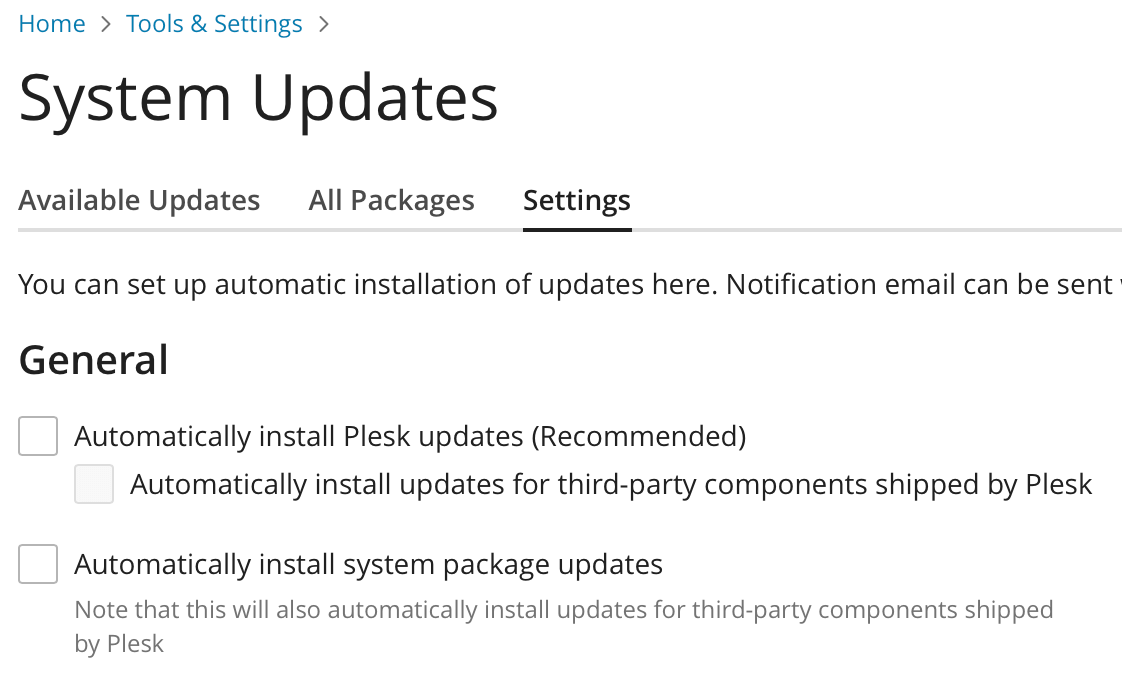This screenshot has height=678, width=1122.
Task: Check the system package updates checkbox
Action: point(38,565)
